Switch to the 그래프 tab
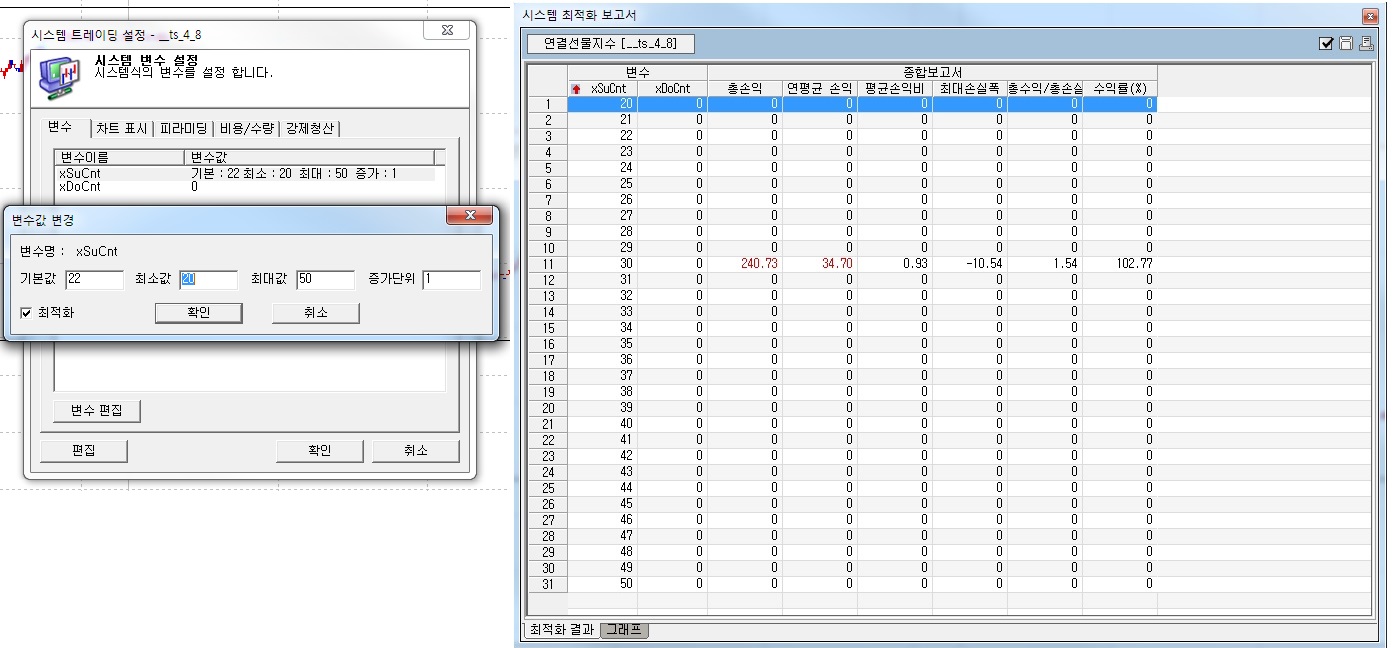1394x648 pixels. [624, 630]
